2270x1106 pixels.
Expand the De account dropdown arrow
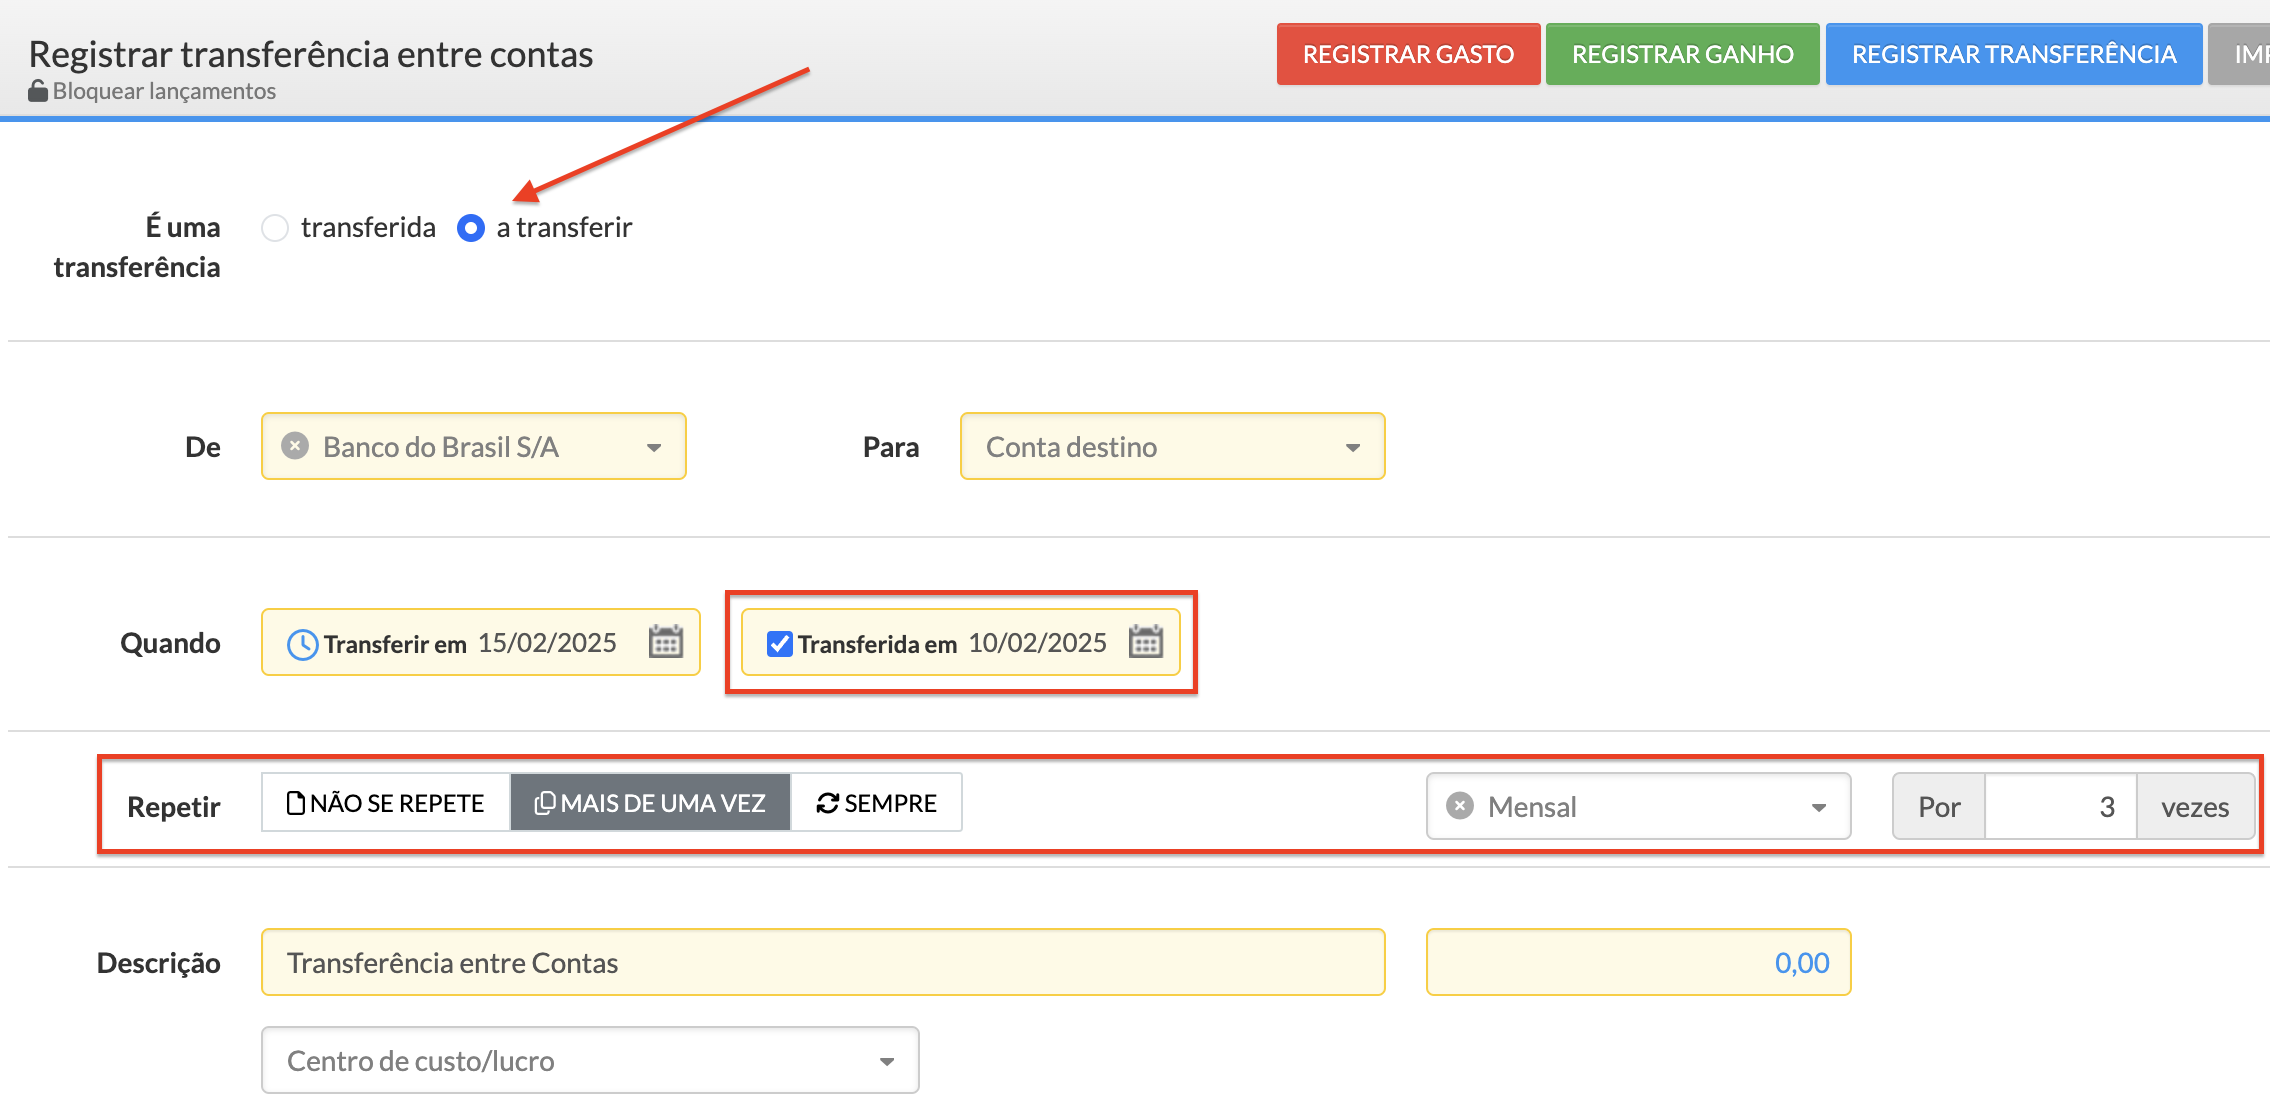point(654,447)
